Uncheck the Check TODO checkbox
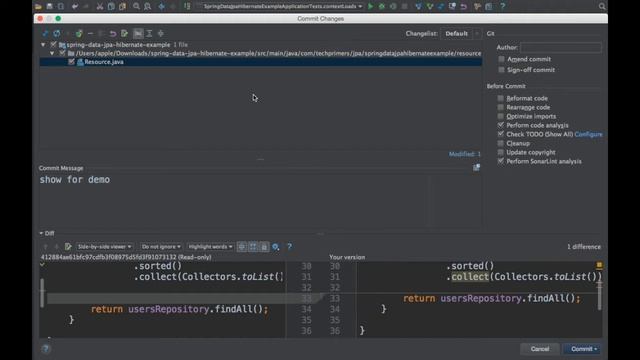 click(x=500, y=134)
